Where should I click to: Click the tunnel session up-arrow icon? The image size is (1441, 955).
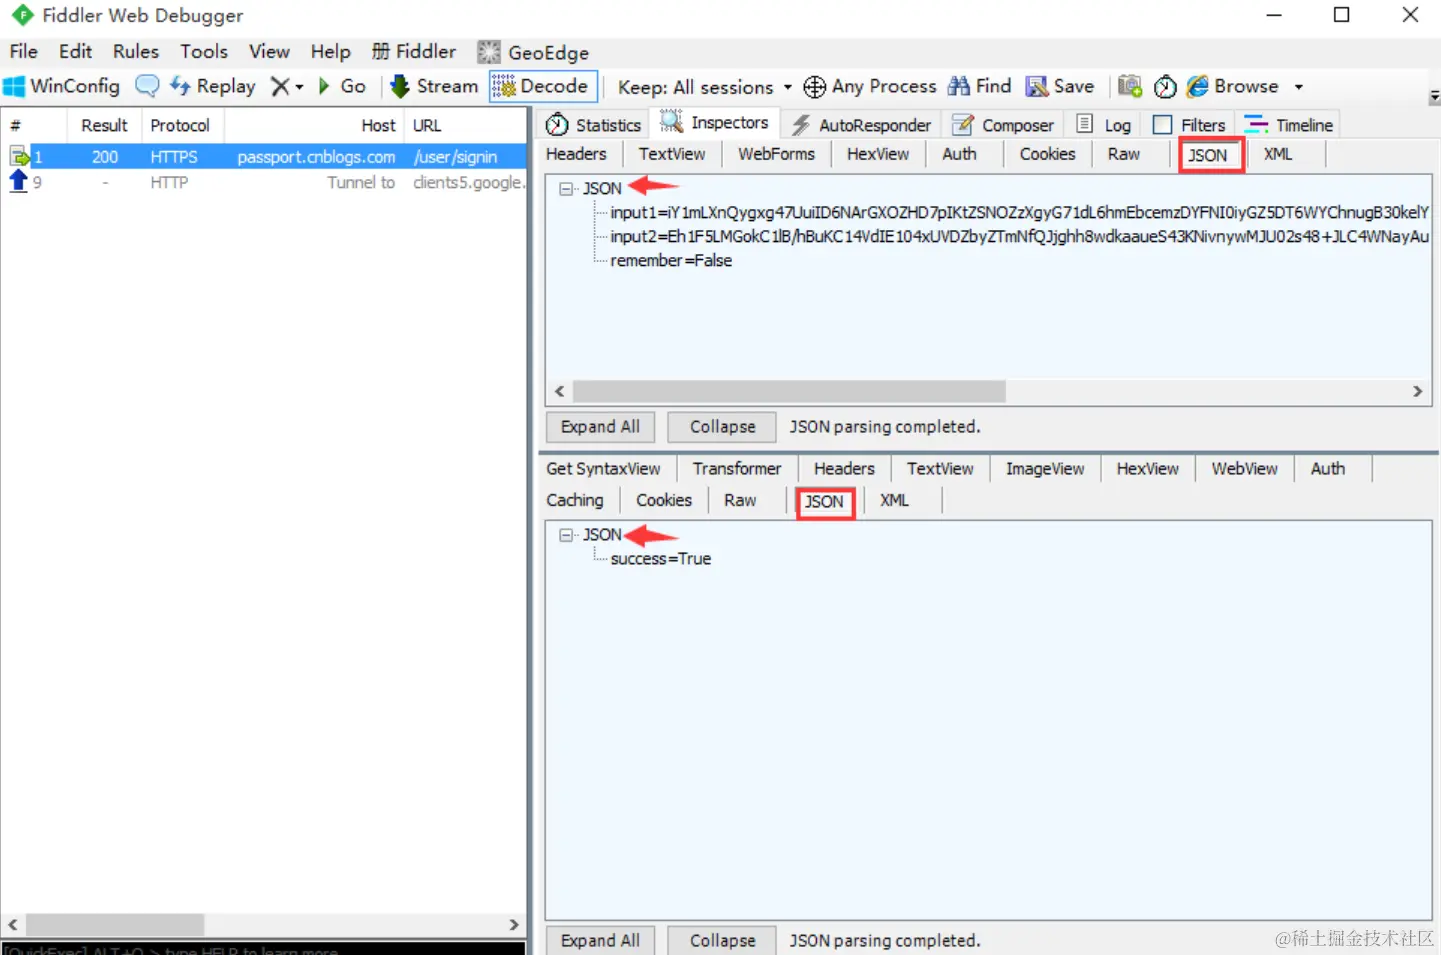[18, 182]
